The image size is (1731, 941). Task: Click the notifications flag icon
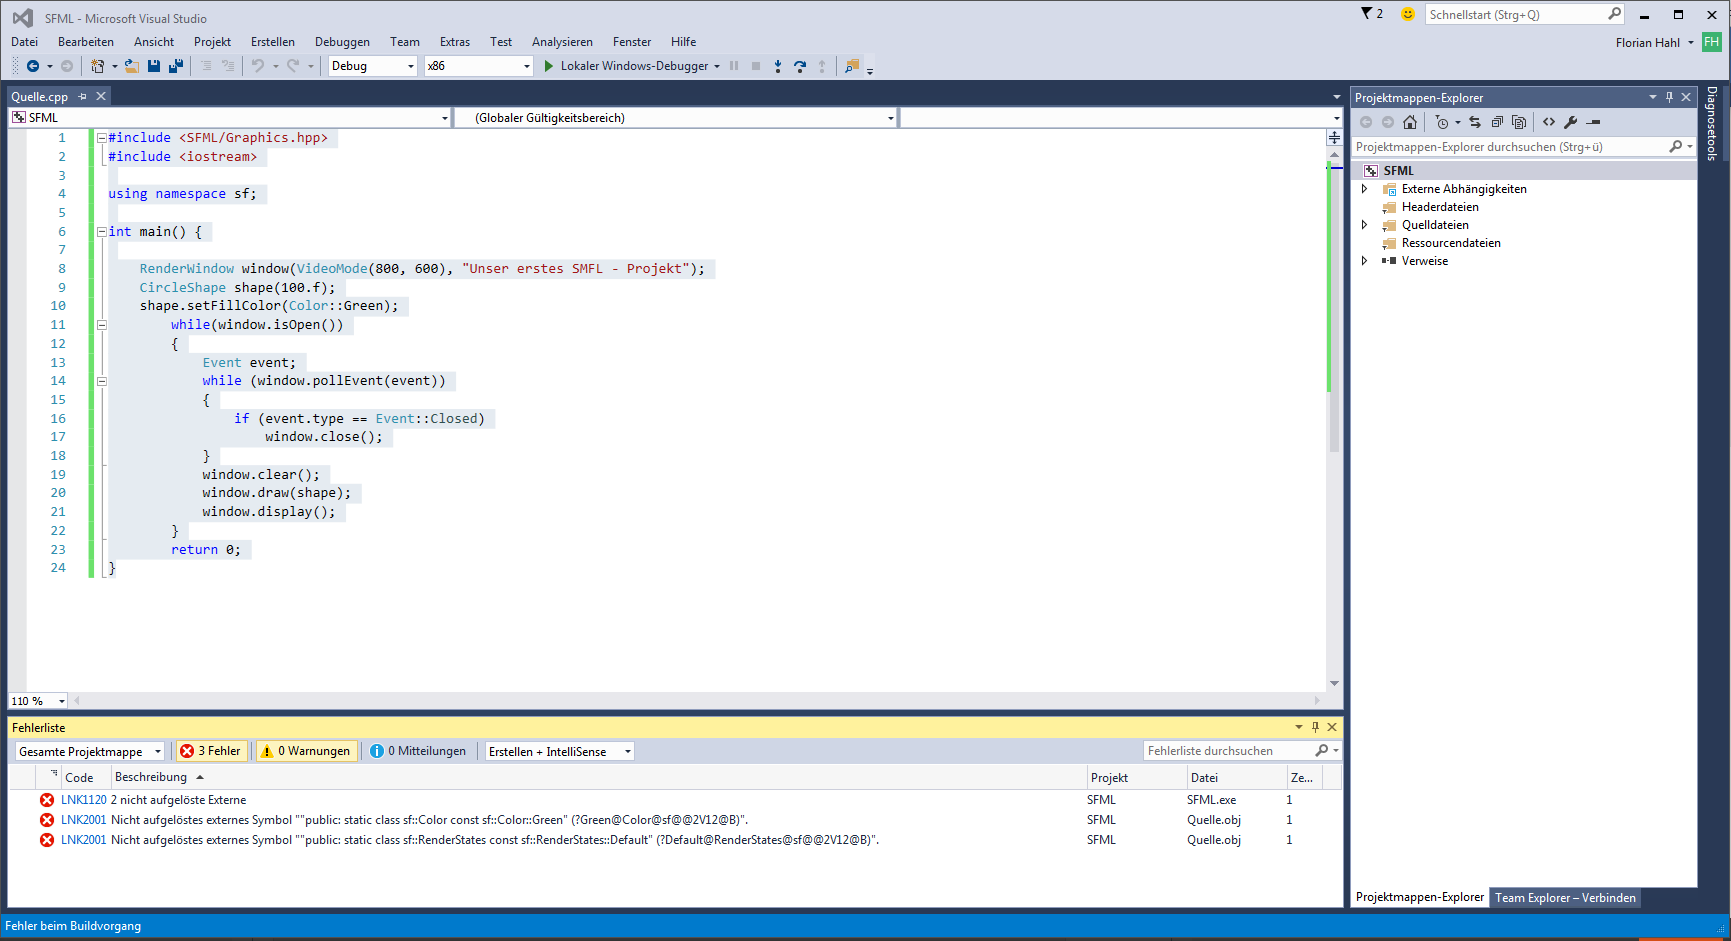pos(1367,14)
